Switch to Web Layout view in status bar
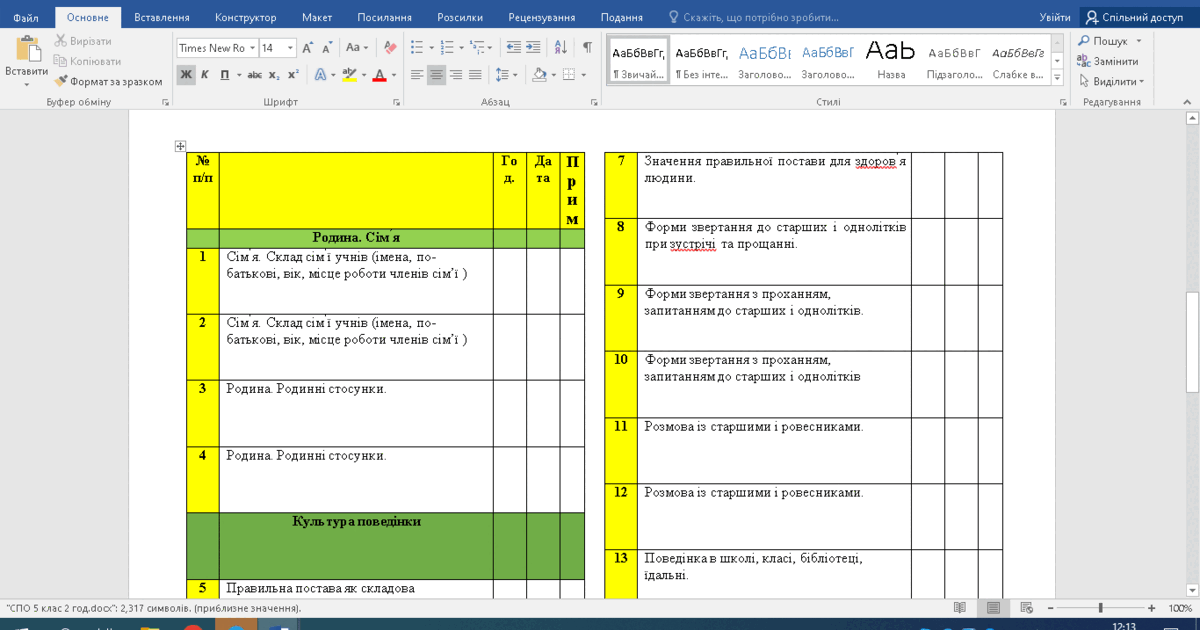The height and width of the screenshot is (630, 1200). coord(1026,608)
